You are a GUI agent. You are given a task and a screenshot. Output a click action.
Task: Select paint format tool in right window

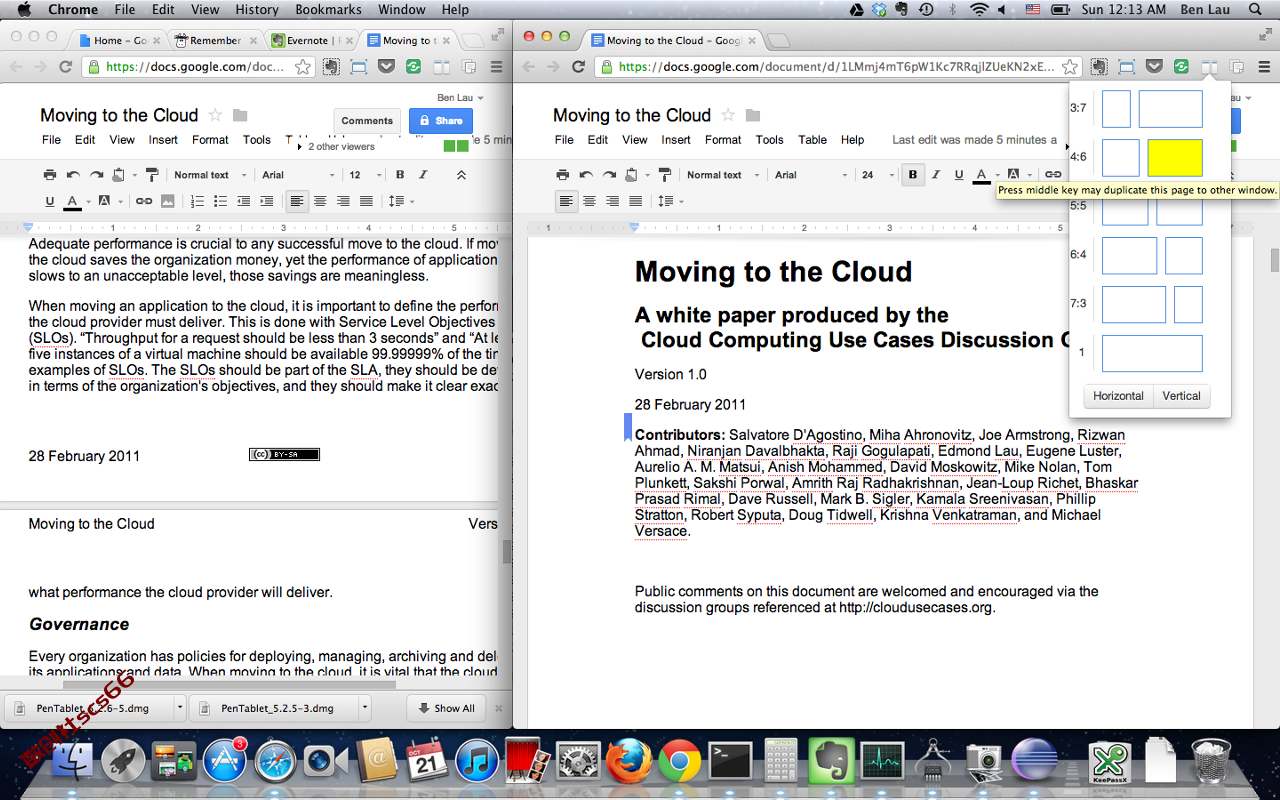665,175
